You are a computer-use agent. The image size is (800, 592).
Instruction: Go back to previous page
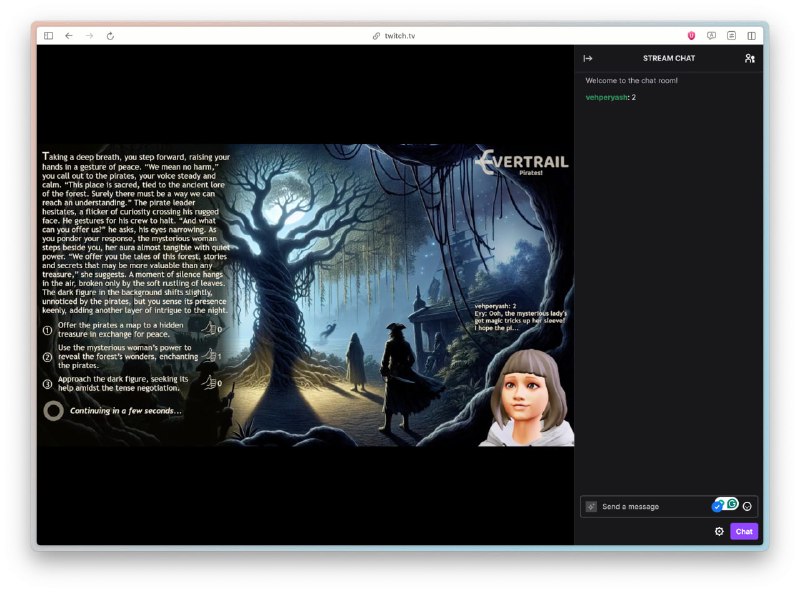69,36
